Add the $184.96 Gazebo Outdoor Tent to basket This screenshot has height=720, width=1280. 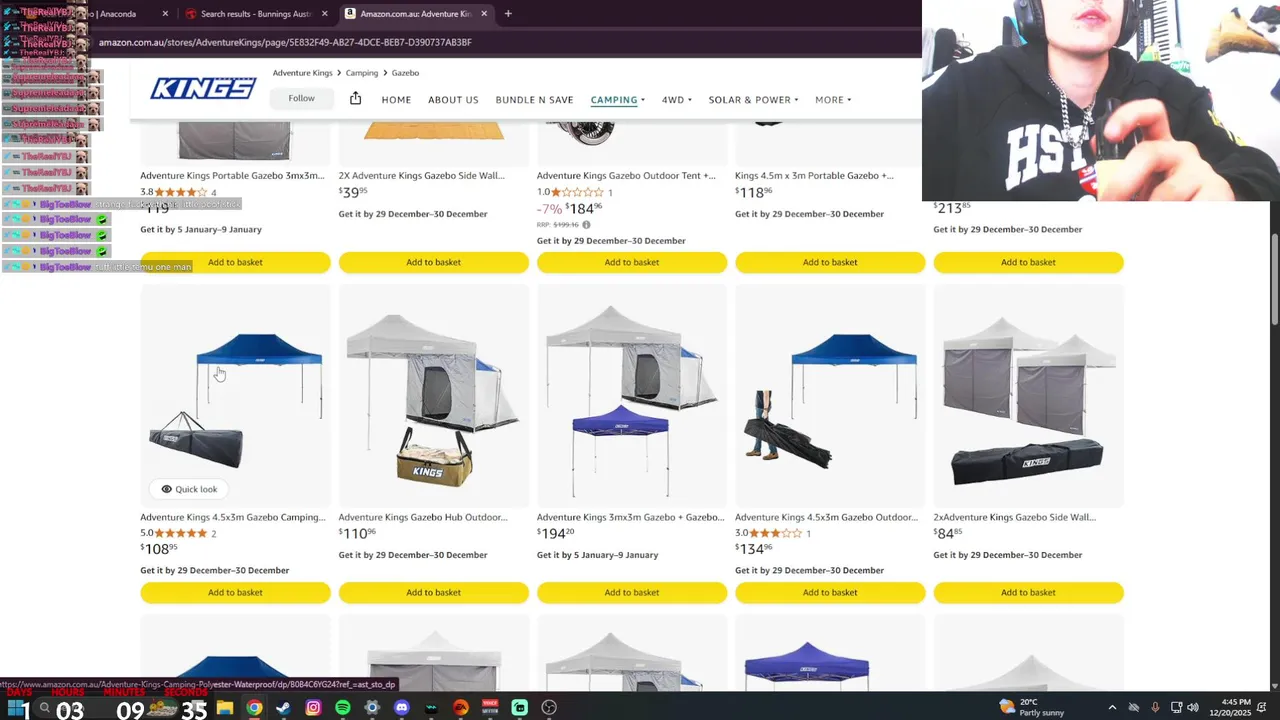coord(632,262)
